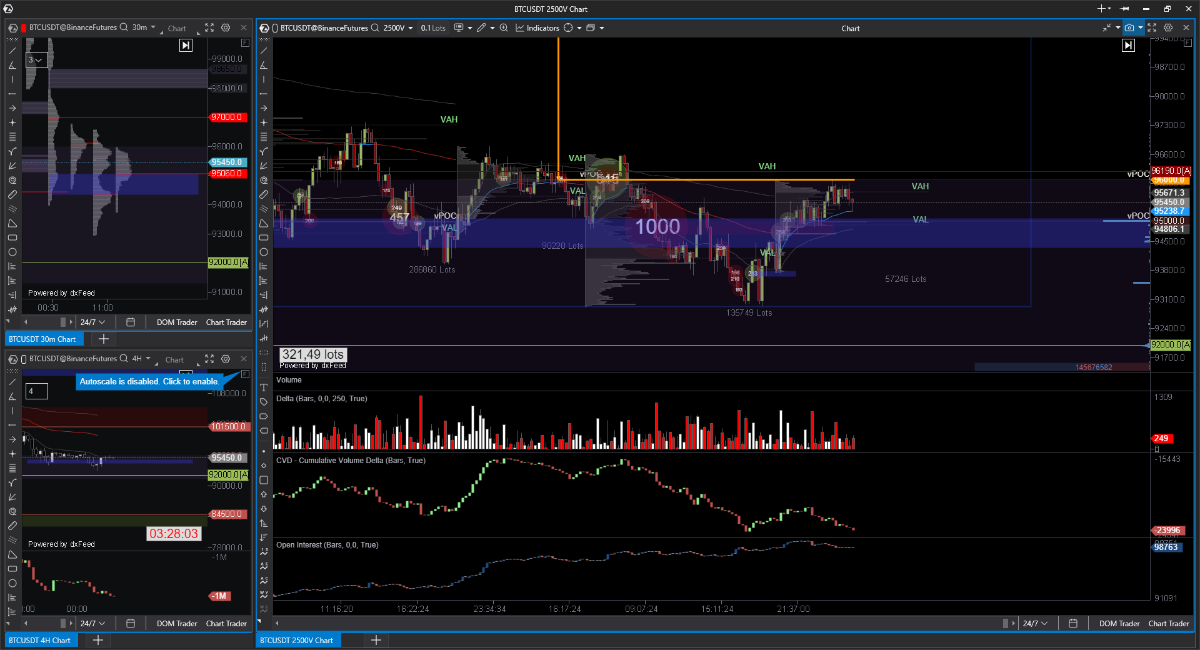
Task: Switch to BTCUSDT 30m Chart tab
Action: (x=43, y=339)
